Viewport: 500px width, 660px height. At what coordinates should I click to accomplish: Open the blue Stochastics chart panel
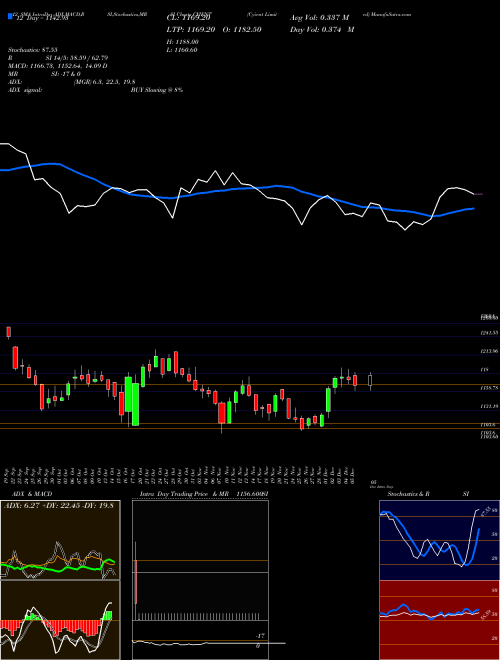(439, 540)
